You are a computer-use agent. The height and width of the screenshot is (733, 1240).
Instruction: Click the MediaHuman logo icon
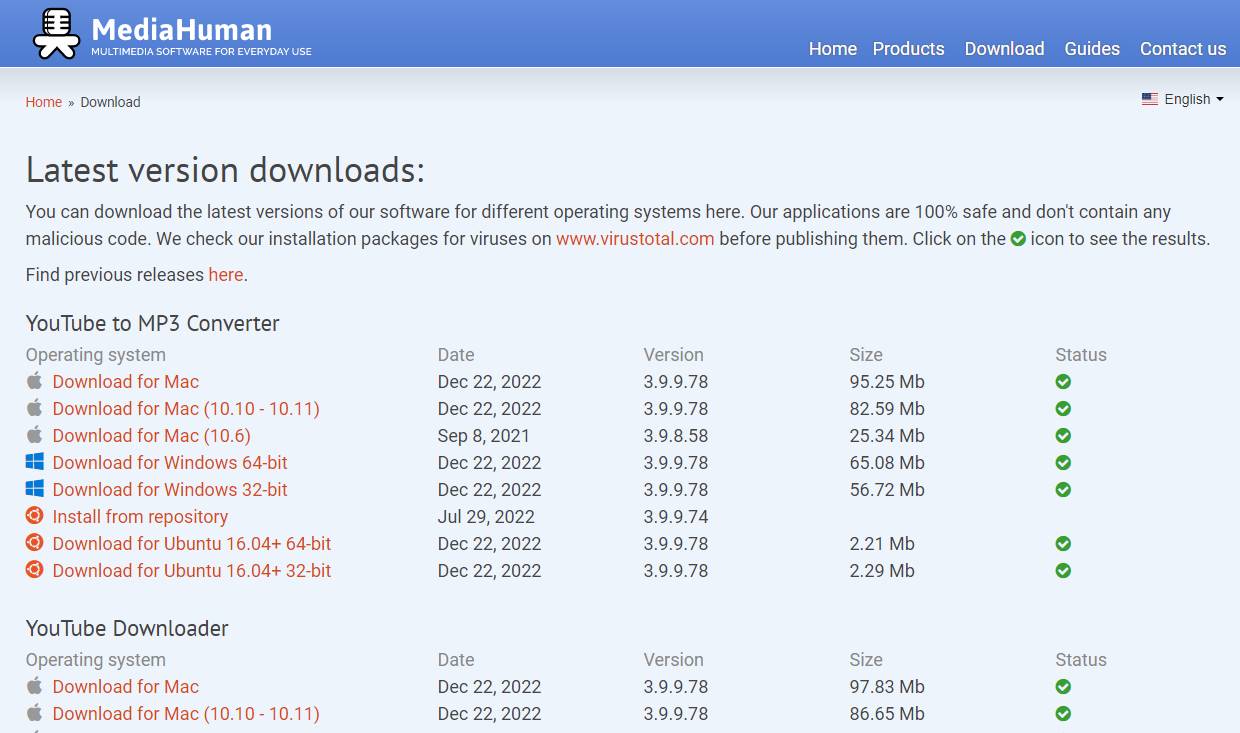pyautogui.click(x=56, y=32)
